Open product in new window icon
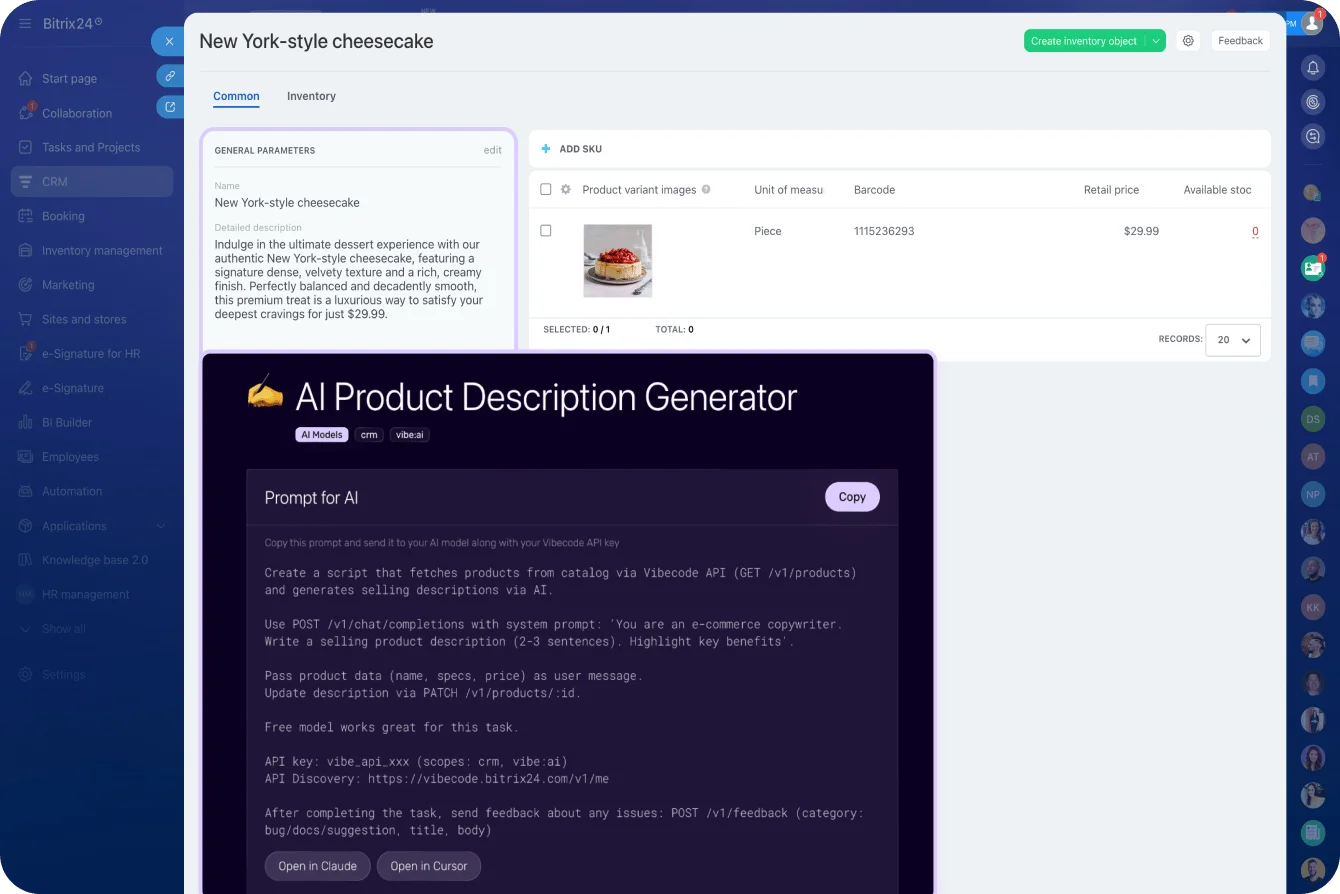This screenshot has width=1340, height=894. click(170, 107)
